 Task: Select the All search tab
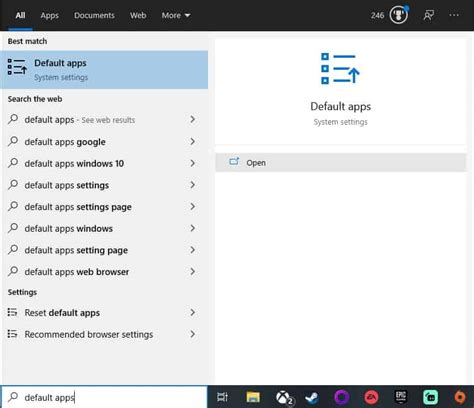point(20,15)
